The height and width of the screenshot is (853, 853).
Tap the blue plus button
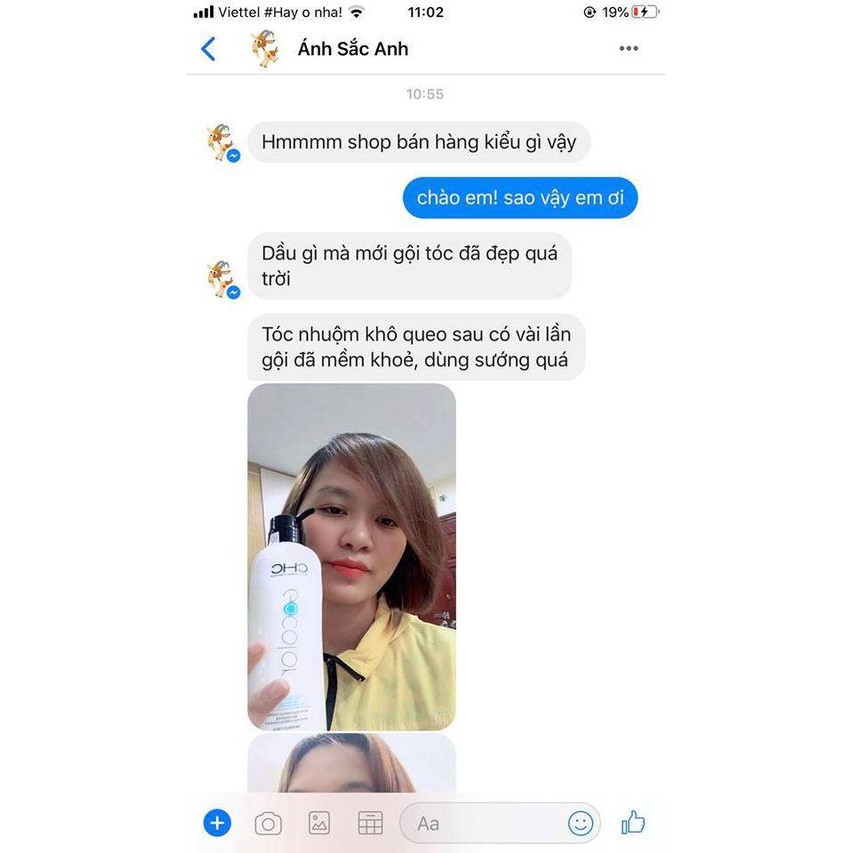coord(217,823)
